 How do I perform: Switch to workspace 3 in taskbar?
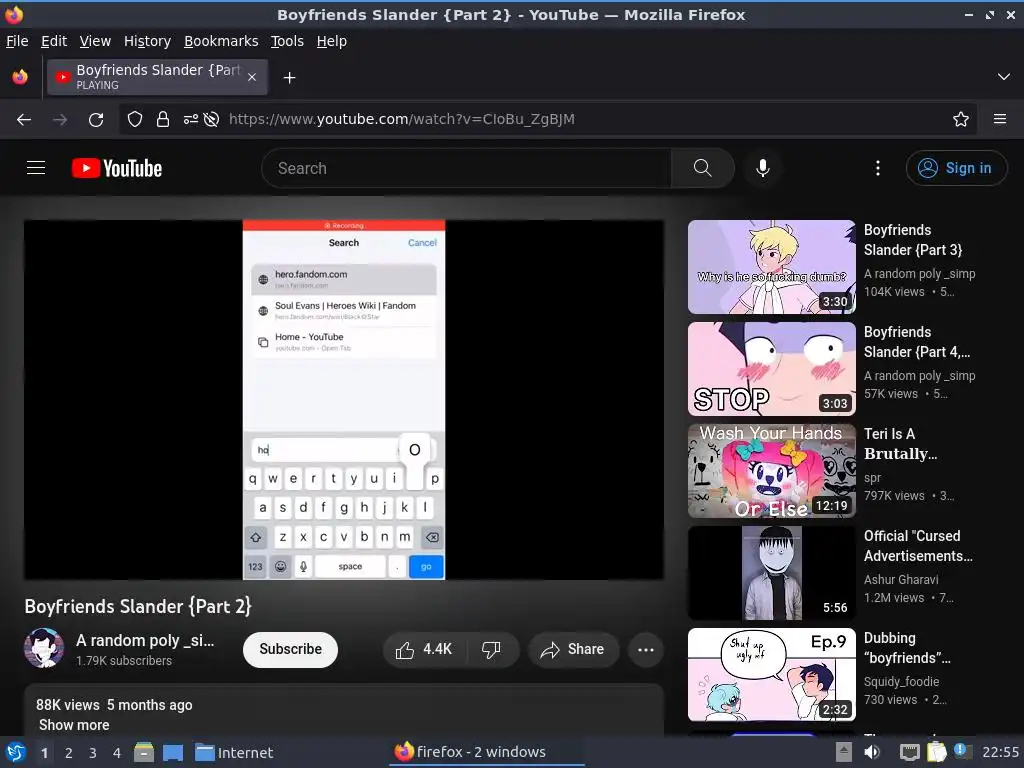pyautogui.click(x=93, y=753)
